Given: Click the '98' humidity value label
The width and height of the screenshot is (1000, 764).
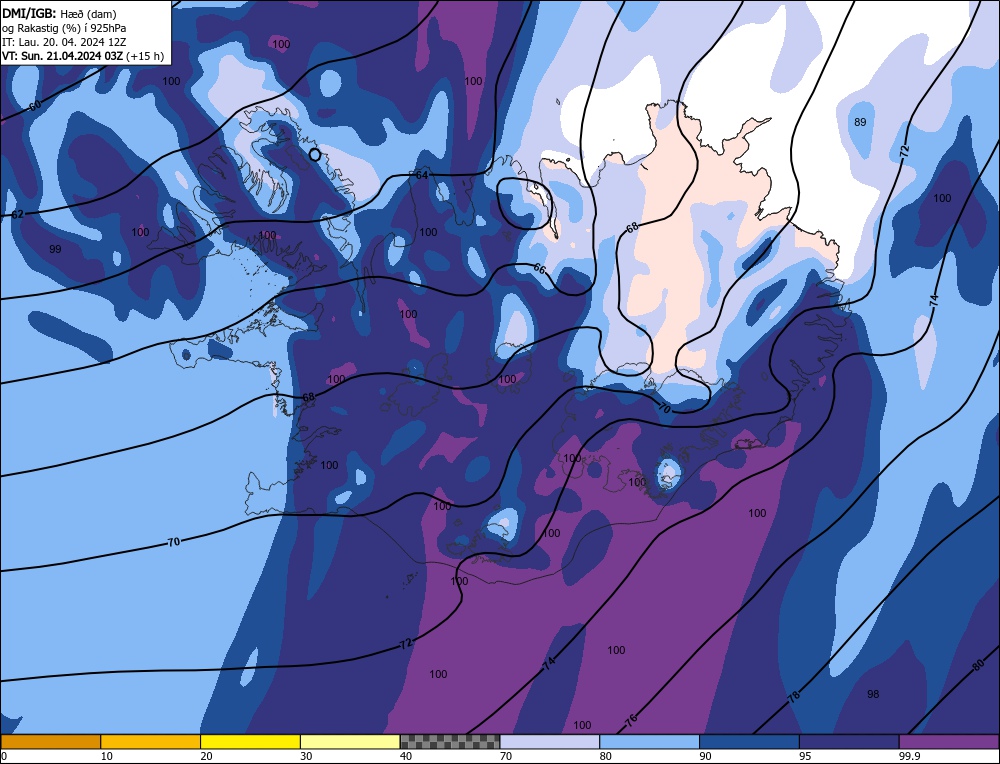Looking at the screenshot, I should (x=873, y=694).
